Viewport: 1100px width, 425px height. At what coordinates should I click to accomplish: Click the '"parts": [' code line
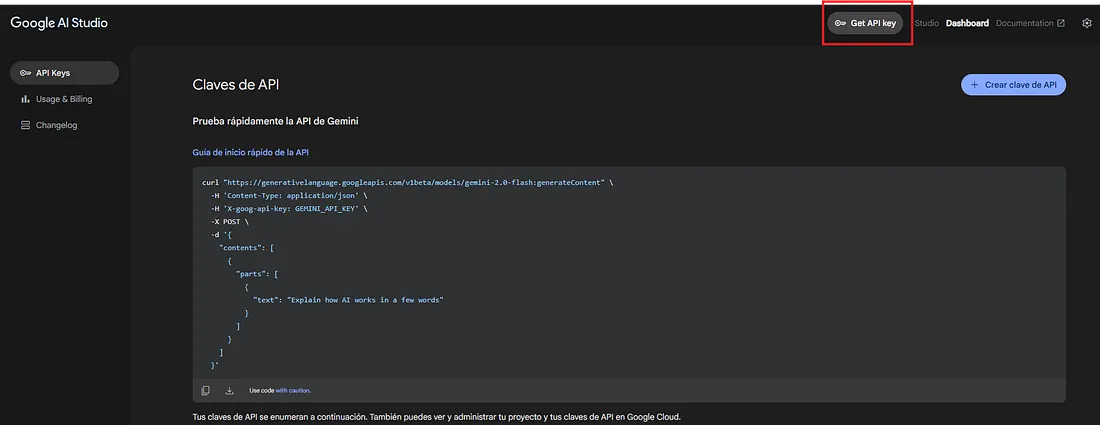point(258,274)
